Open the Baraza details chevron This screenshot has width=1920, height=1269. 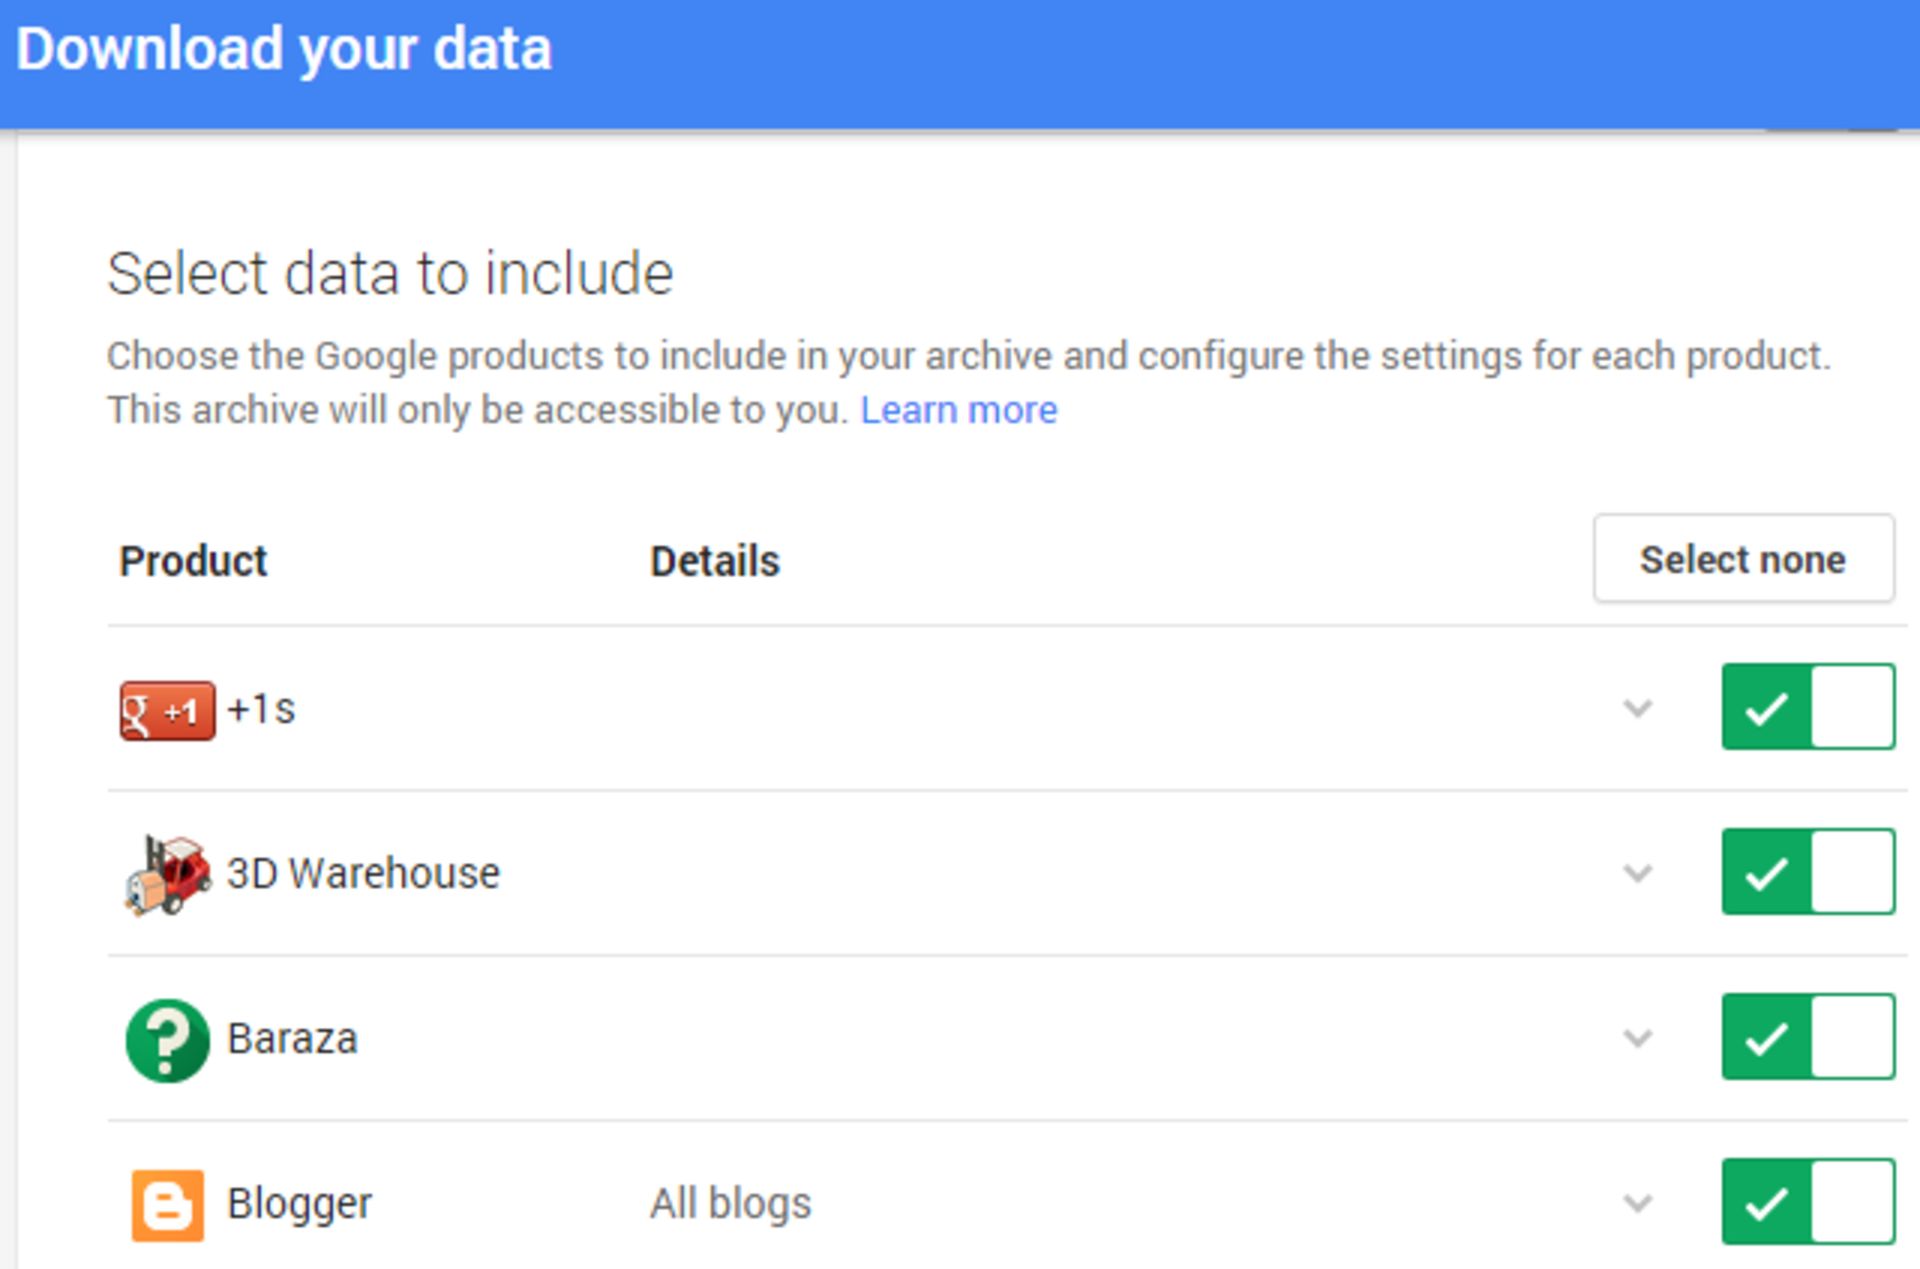pyautogui.click(x=1637, y=1038)
